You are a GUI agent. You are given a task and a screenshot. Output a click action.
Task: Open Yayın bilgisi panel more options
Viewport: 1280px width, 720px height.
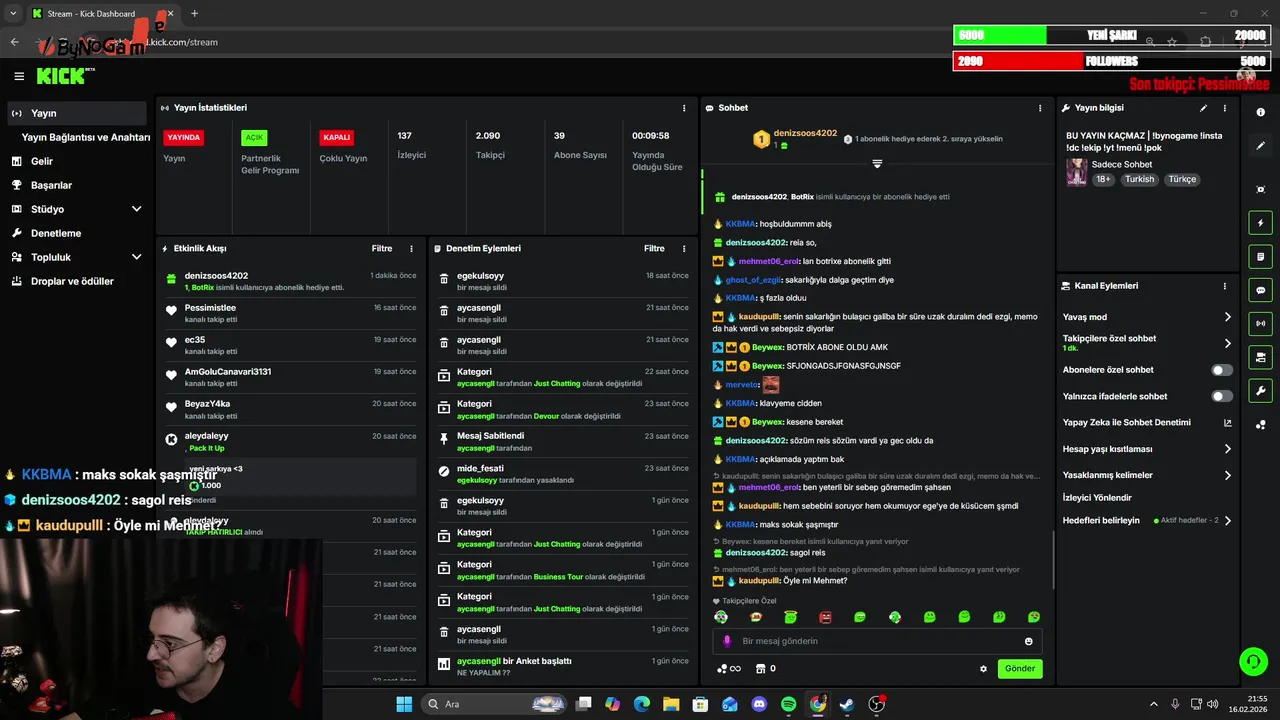(1224, 108)
